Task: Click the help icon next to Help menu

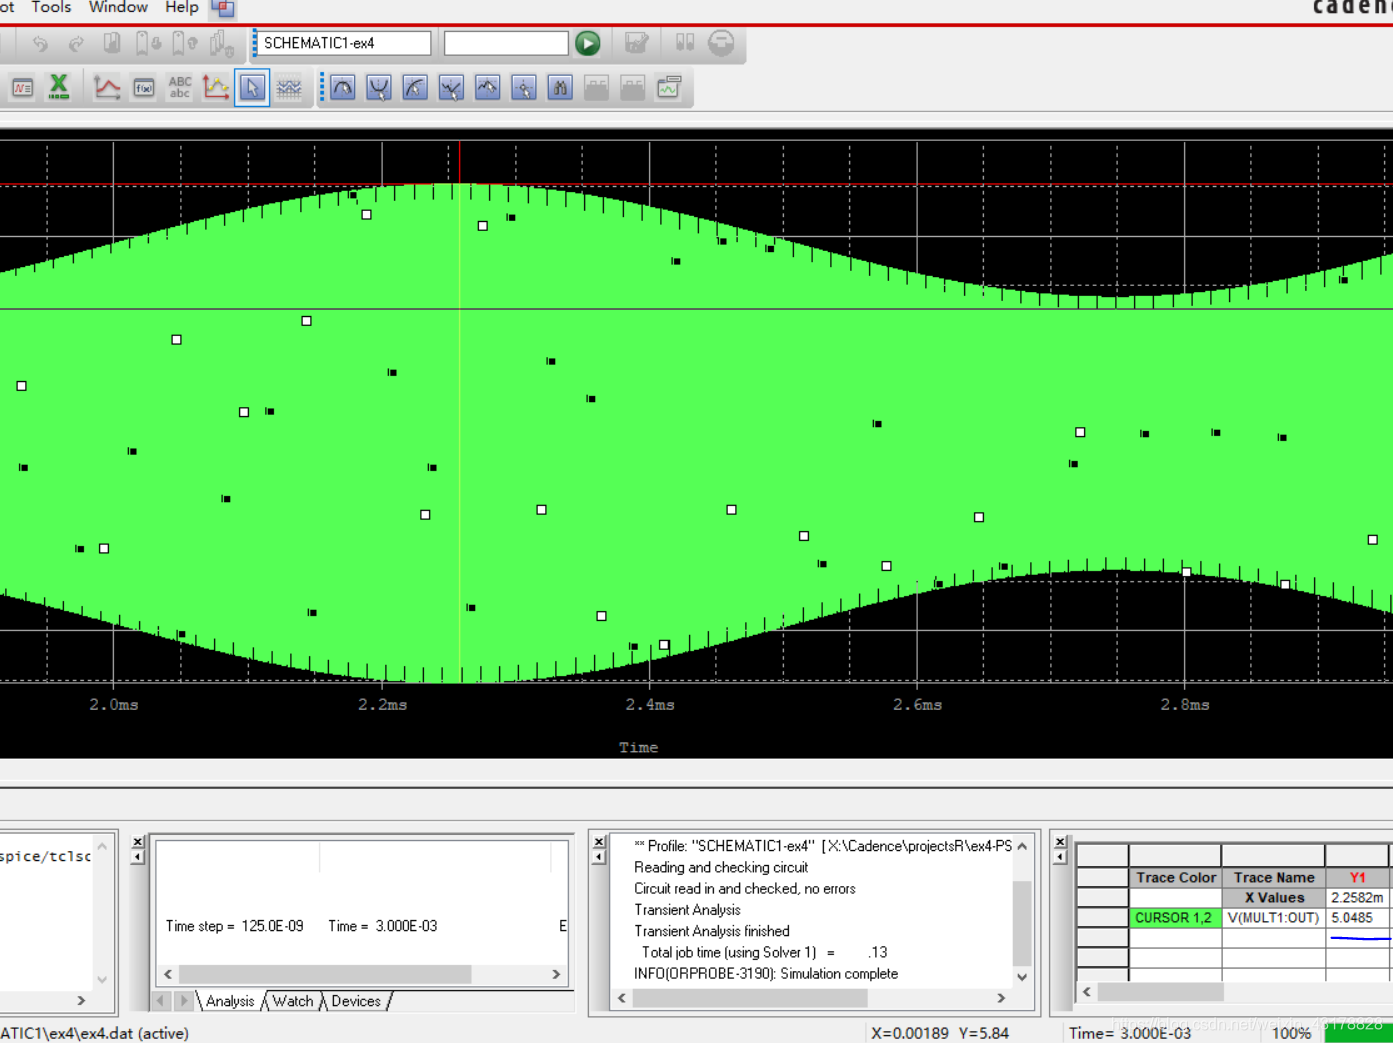Action: tap(223, 8)
